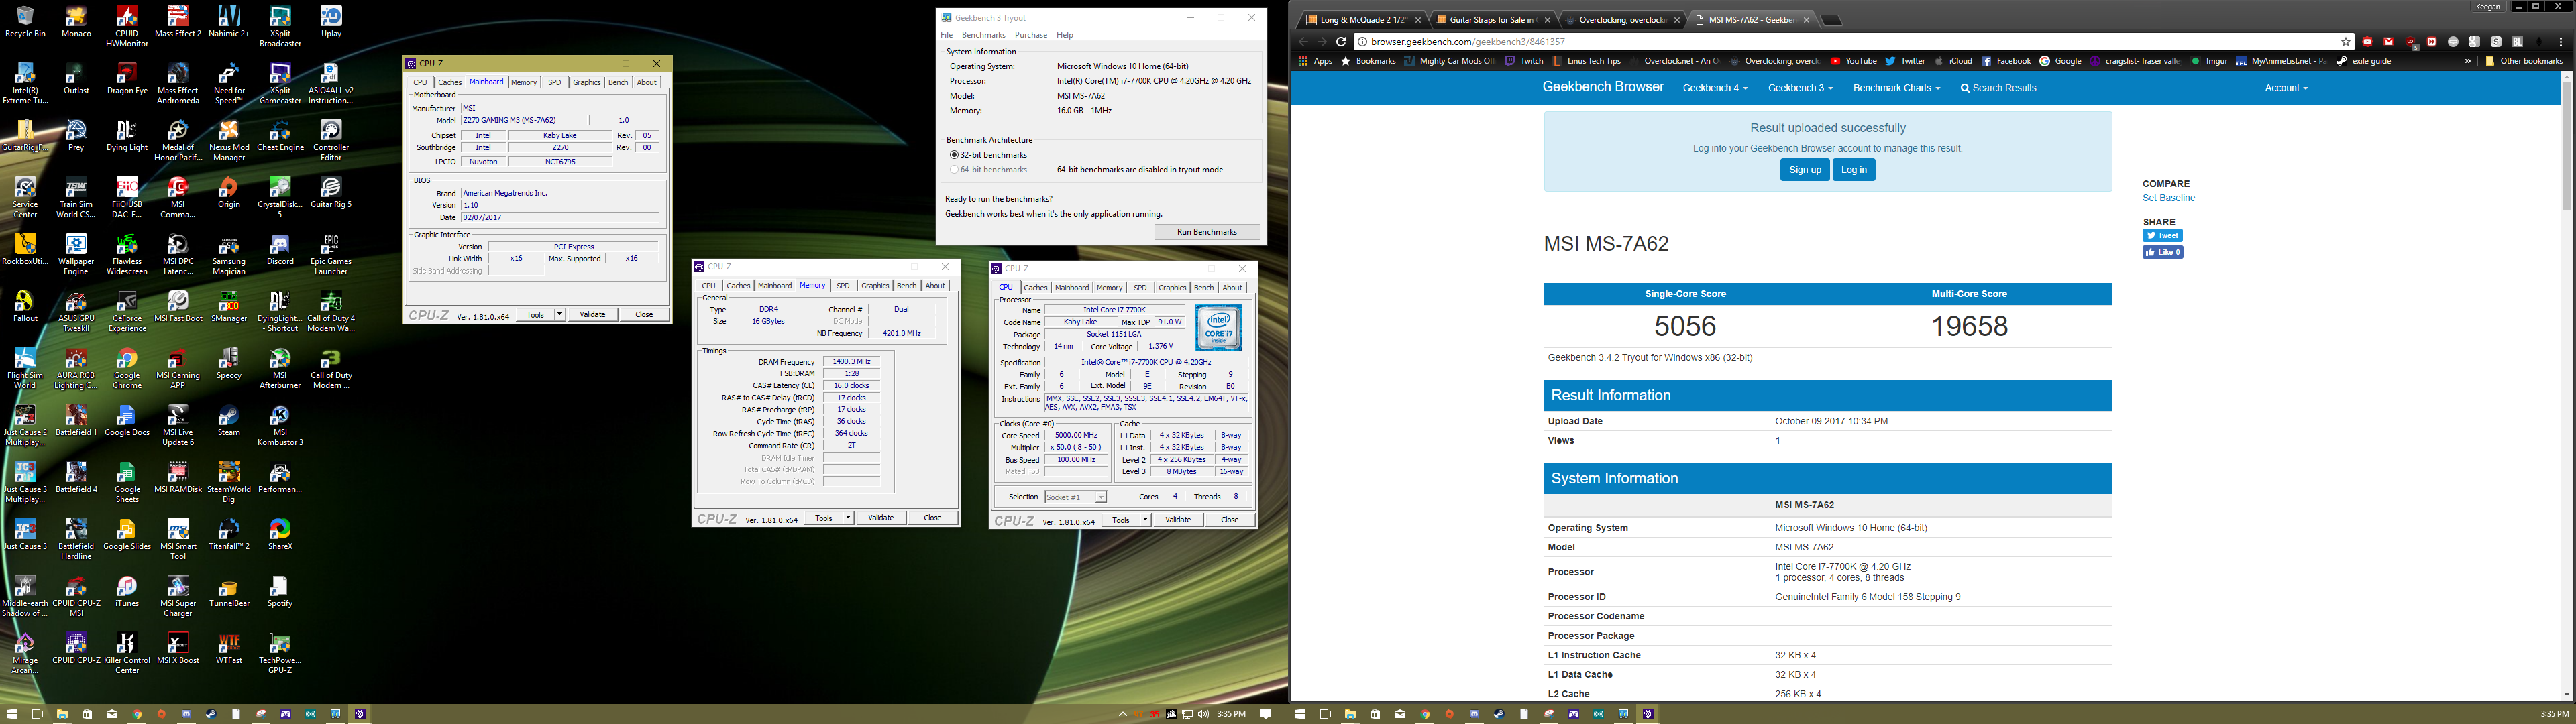Switch to Caches tab in Memory CPU-Z window
This screenshot has height=724, width=2576.
click(x=738, y=286)
